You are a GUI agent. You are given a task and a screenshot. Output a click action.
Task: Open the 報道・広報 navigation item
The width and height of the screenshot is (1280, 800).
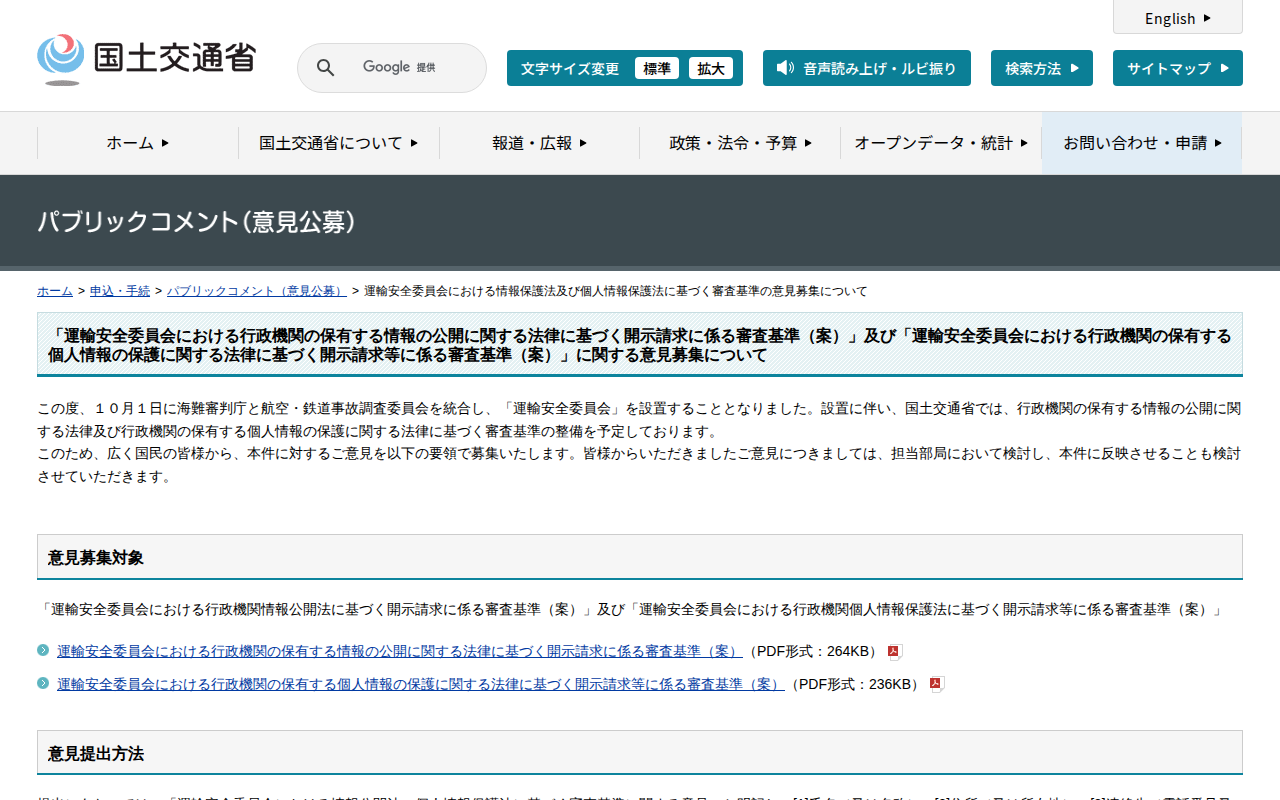(x=539, y=143)
